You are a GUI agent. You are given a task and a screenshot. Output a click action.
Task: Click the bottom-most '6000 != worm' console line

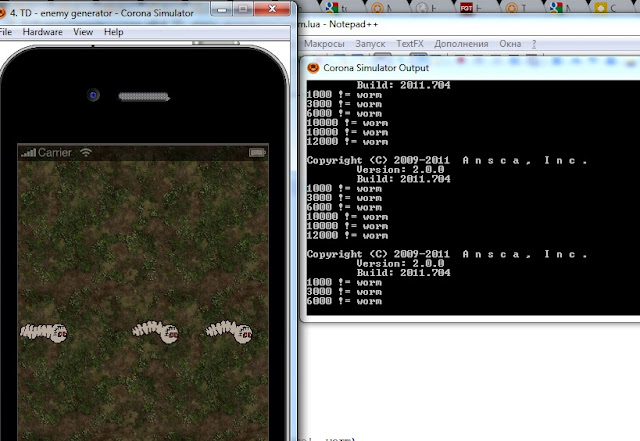(344, 301)
